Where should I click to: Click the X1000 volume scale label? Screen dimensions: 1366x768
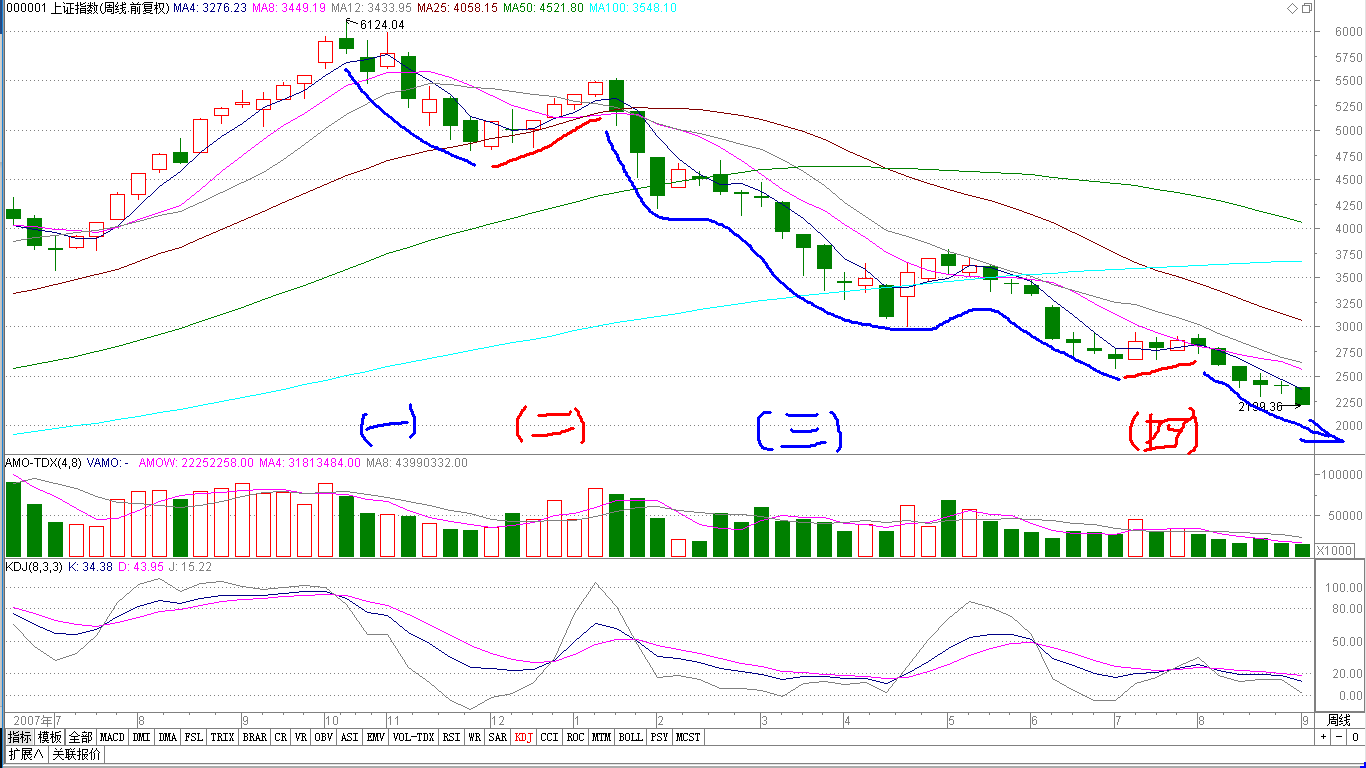click(x=1335, y=551)
